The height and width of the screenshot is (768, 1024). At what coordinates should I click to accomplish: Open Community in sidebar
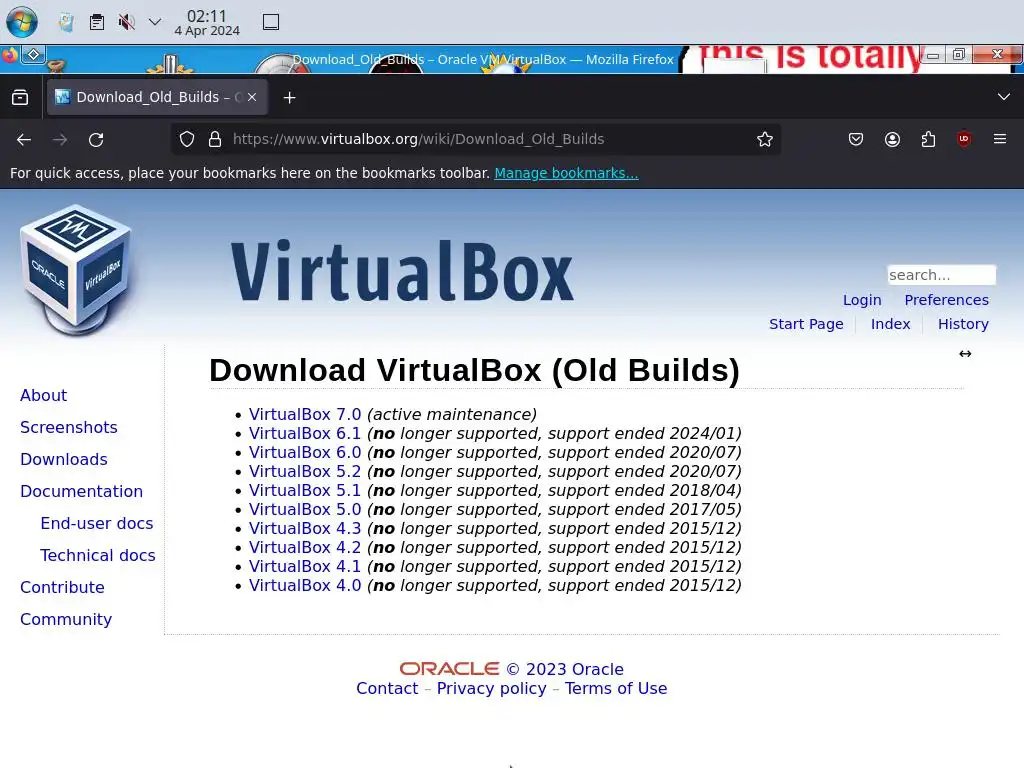coord(66,619)
